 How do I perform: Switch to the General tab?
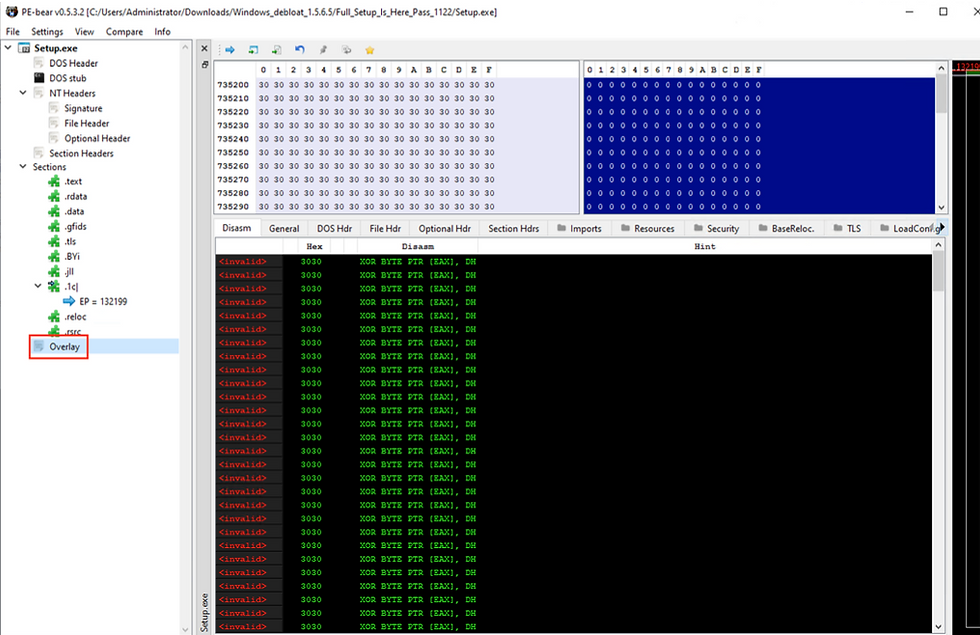(284, 228)
